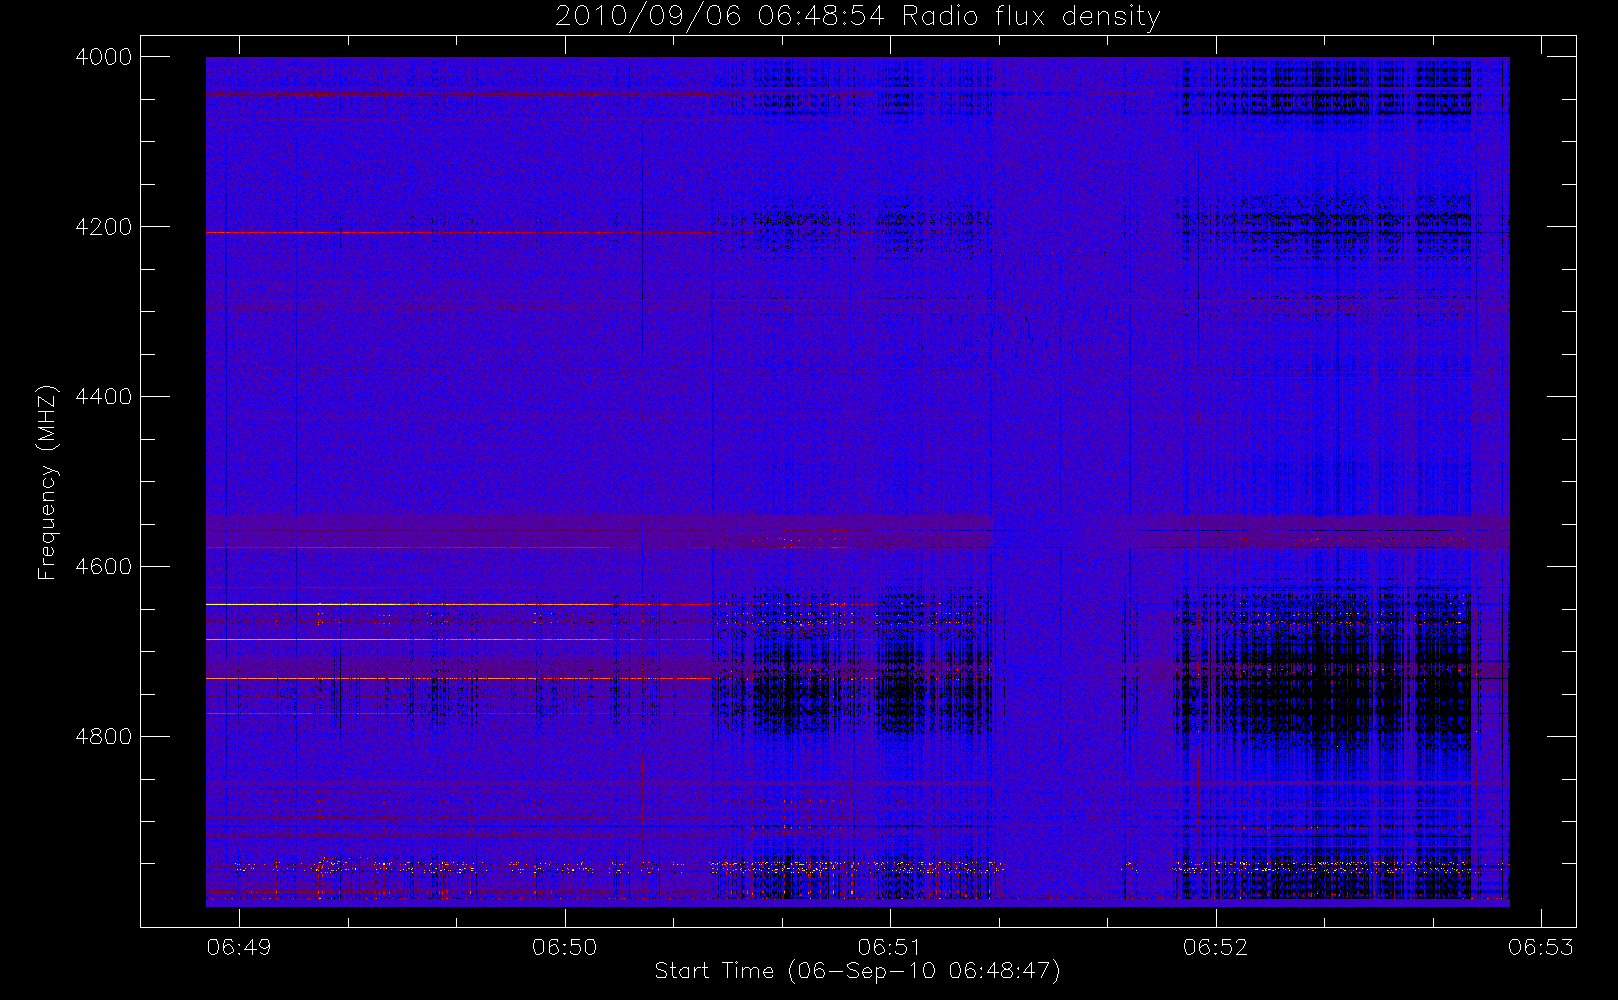Click the 06:51 time tick label
The width and height of the screenshot is (1618, 1000).
tap(890, 947)
